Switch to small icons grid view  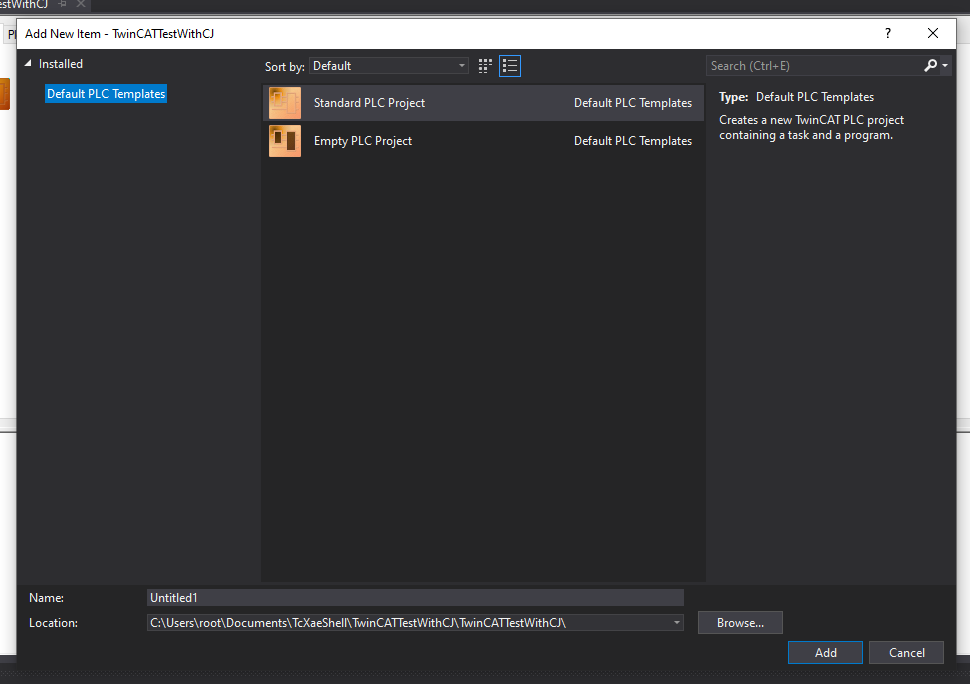pyautogui.click(x=485, y=66)
